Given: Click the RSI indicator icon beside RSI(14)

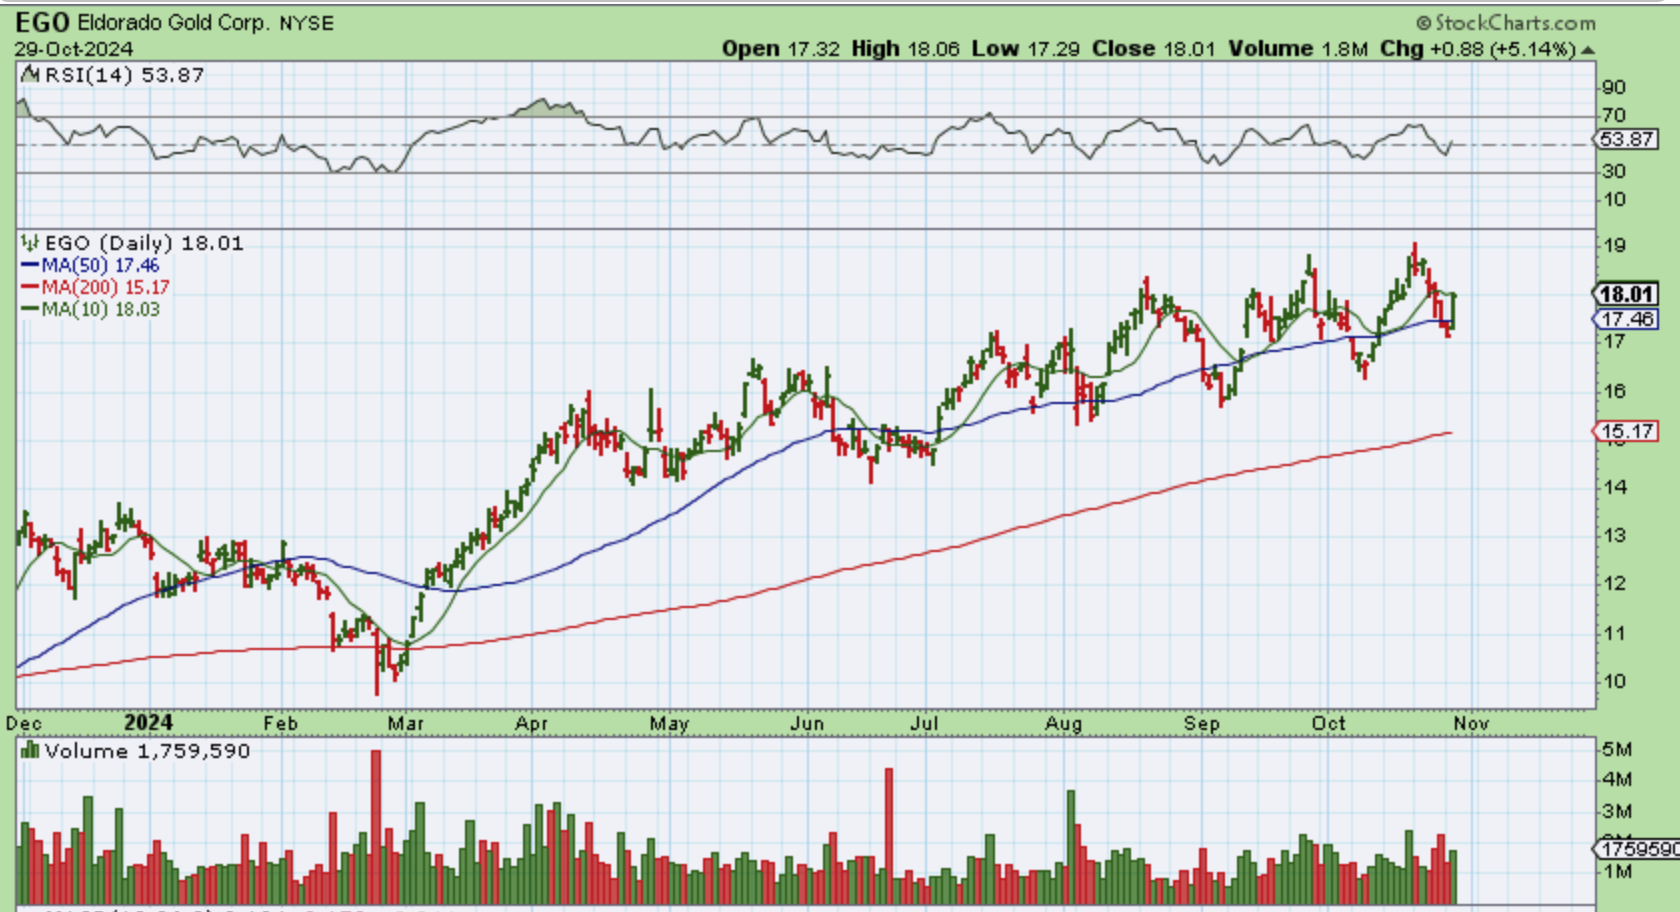Looking at the screenshot, I should 30,75.
